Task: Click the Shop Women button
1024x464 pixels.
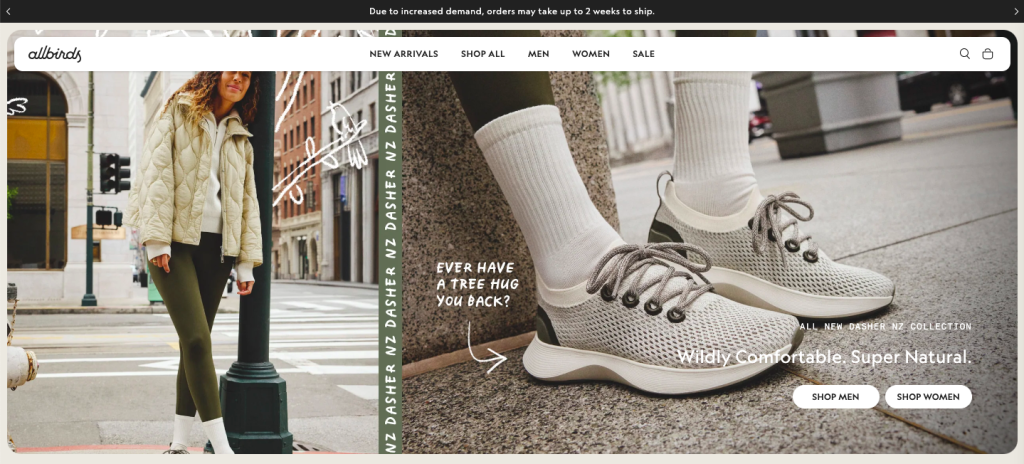Action: point(928,397)
